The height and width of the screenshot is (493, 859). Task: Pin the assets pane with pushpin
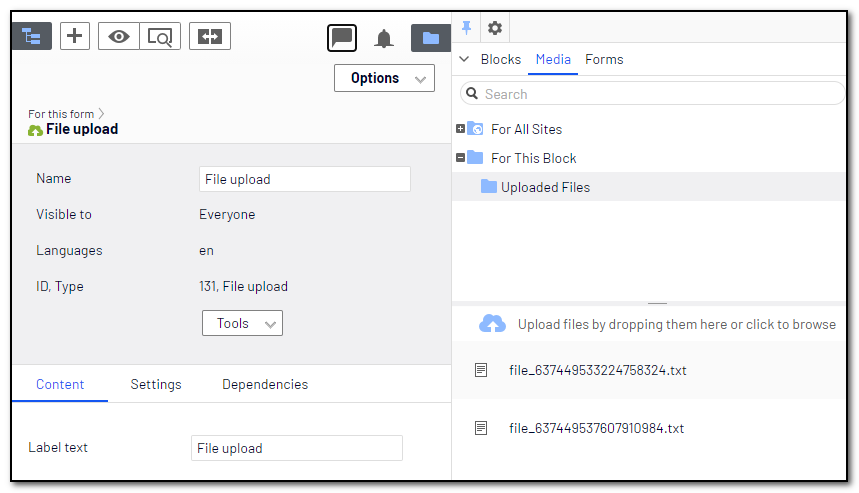pos(466,27)
